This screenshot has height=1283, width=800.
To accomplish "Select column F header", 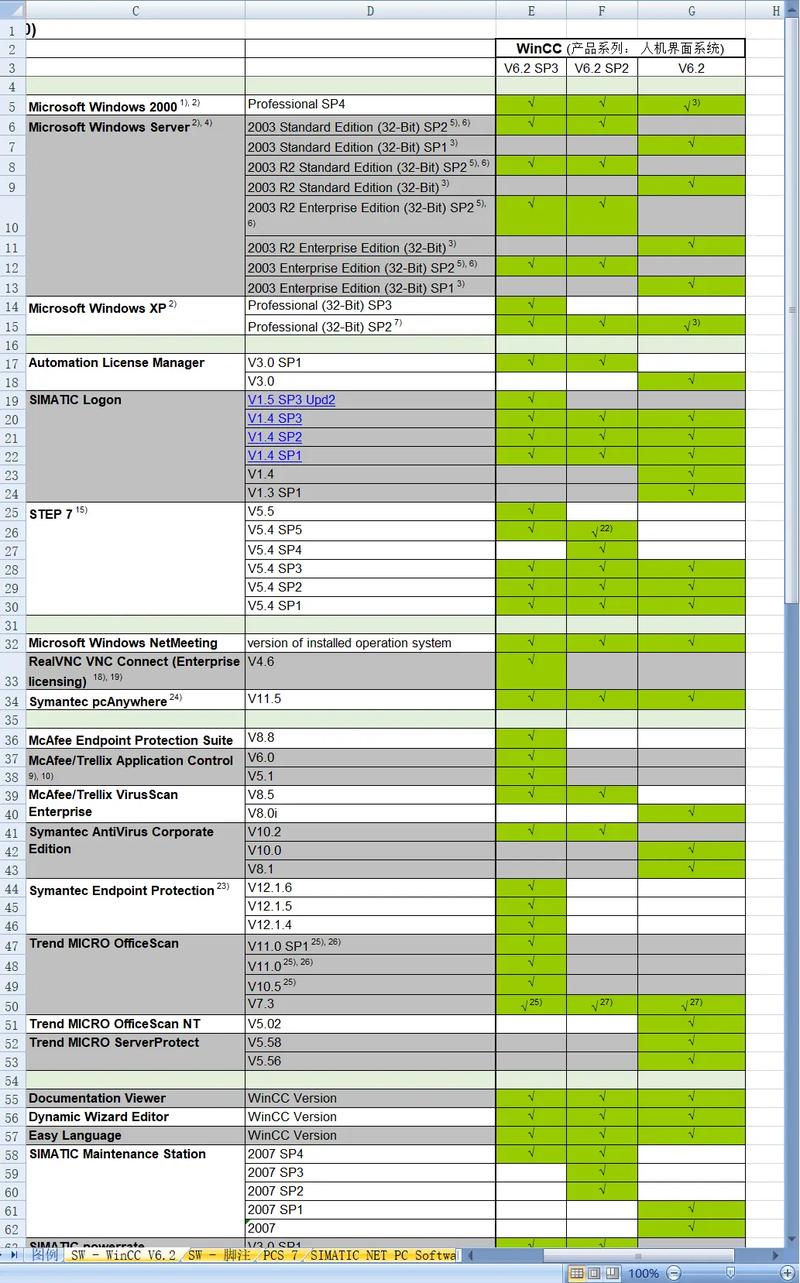I will pyautogui.click(x=602, y=10).
